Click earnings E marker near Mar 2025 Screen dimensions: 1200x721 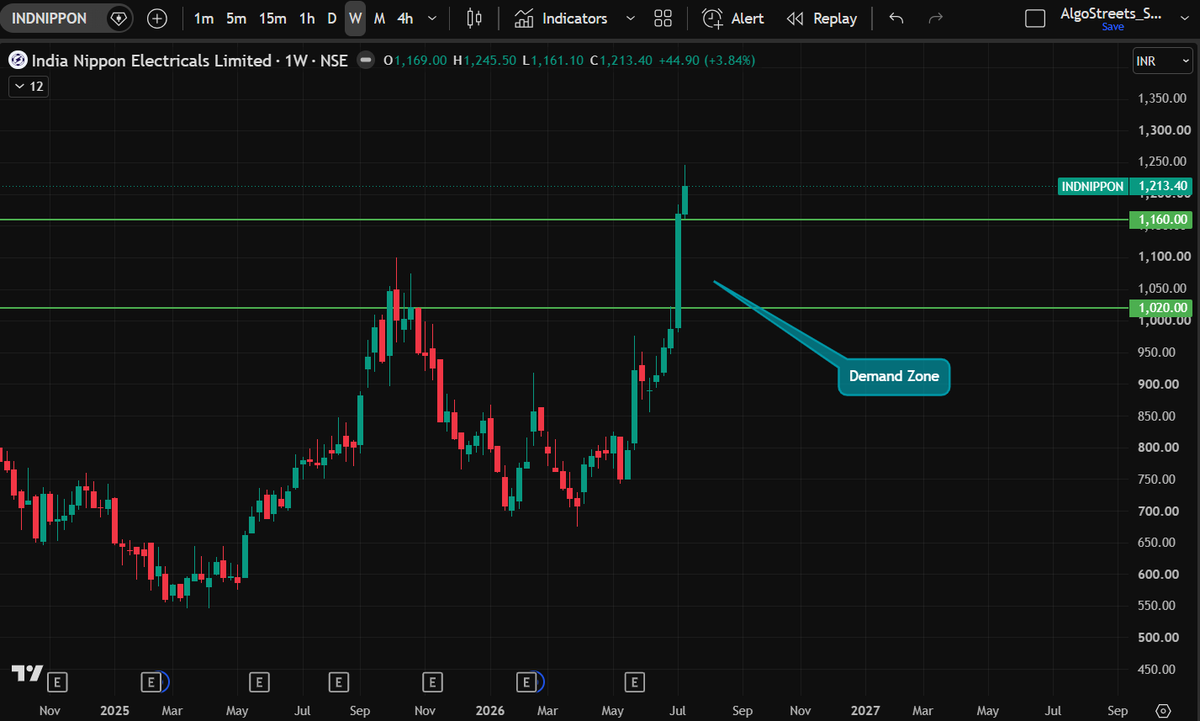point(152,682)
